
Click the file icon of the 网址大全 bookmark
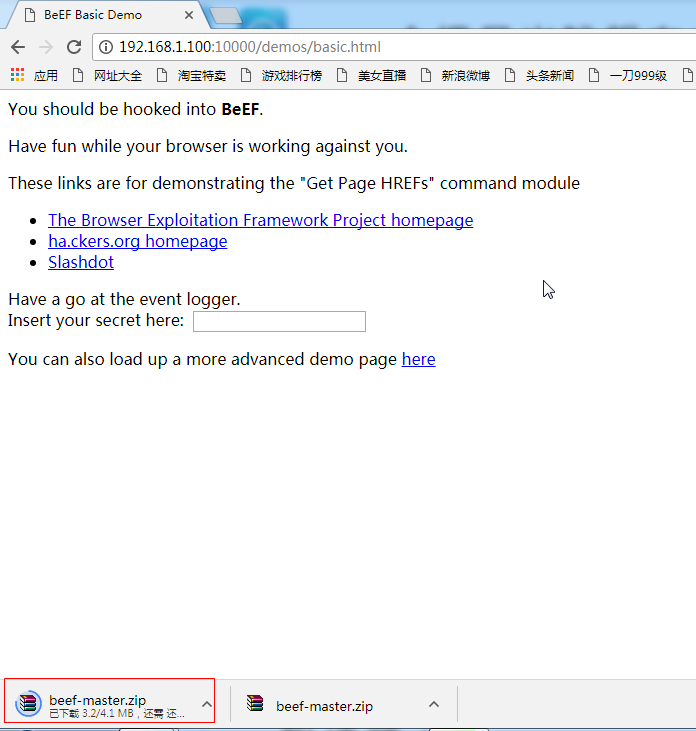[78, 75]
